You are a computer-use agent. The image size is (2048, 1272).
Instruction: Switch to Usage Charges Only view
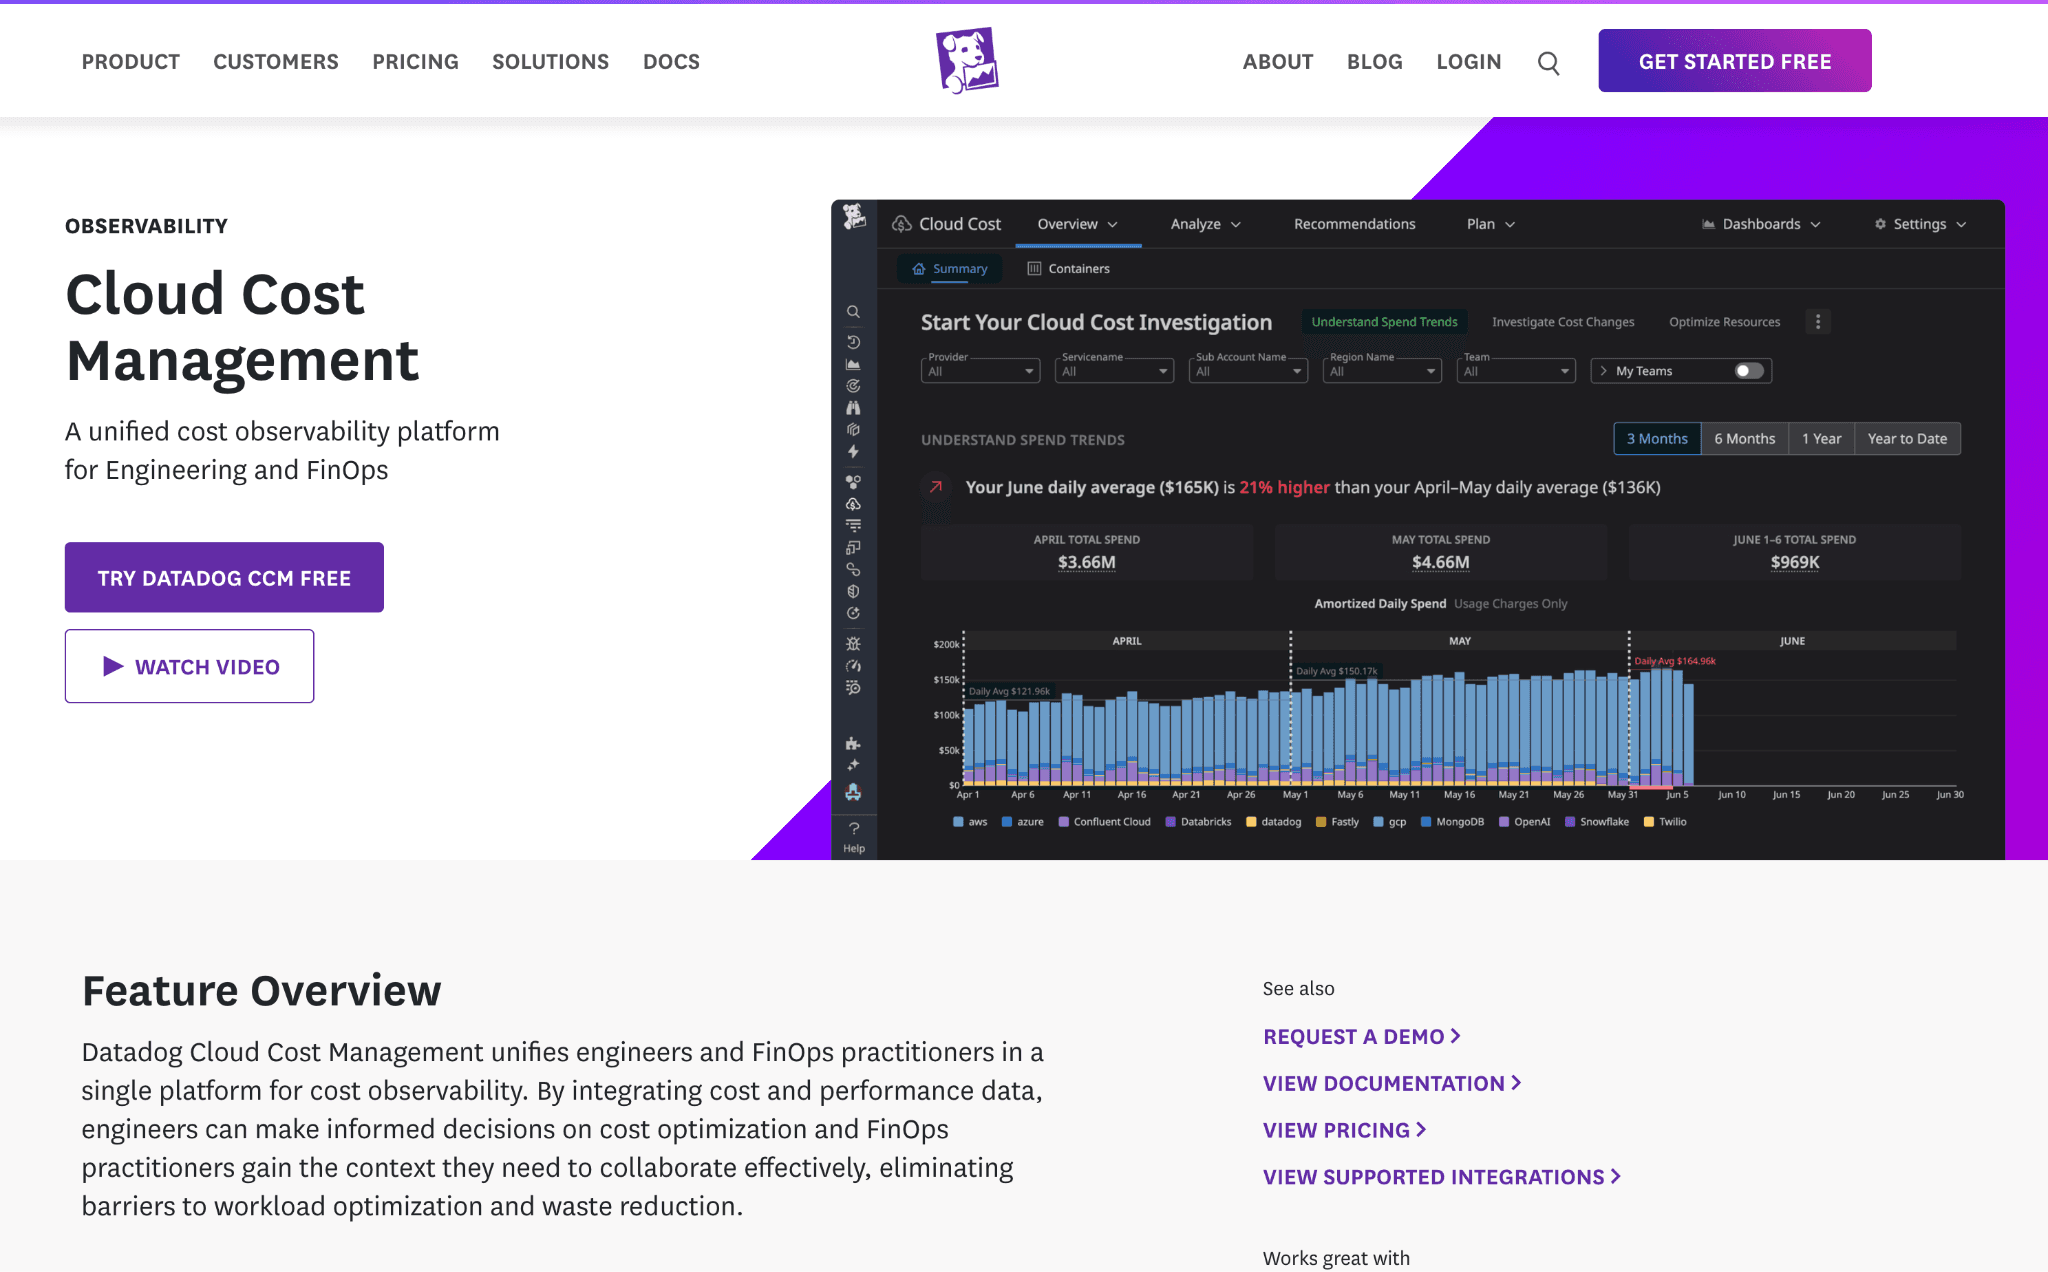[x=1510, y=604]
